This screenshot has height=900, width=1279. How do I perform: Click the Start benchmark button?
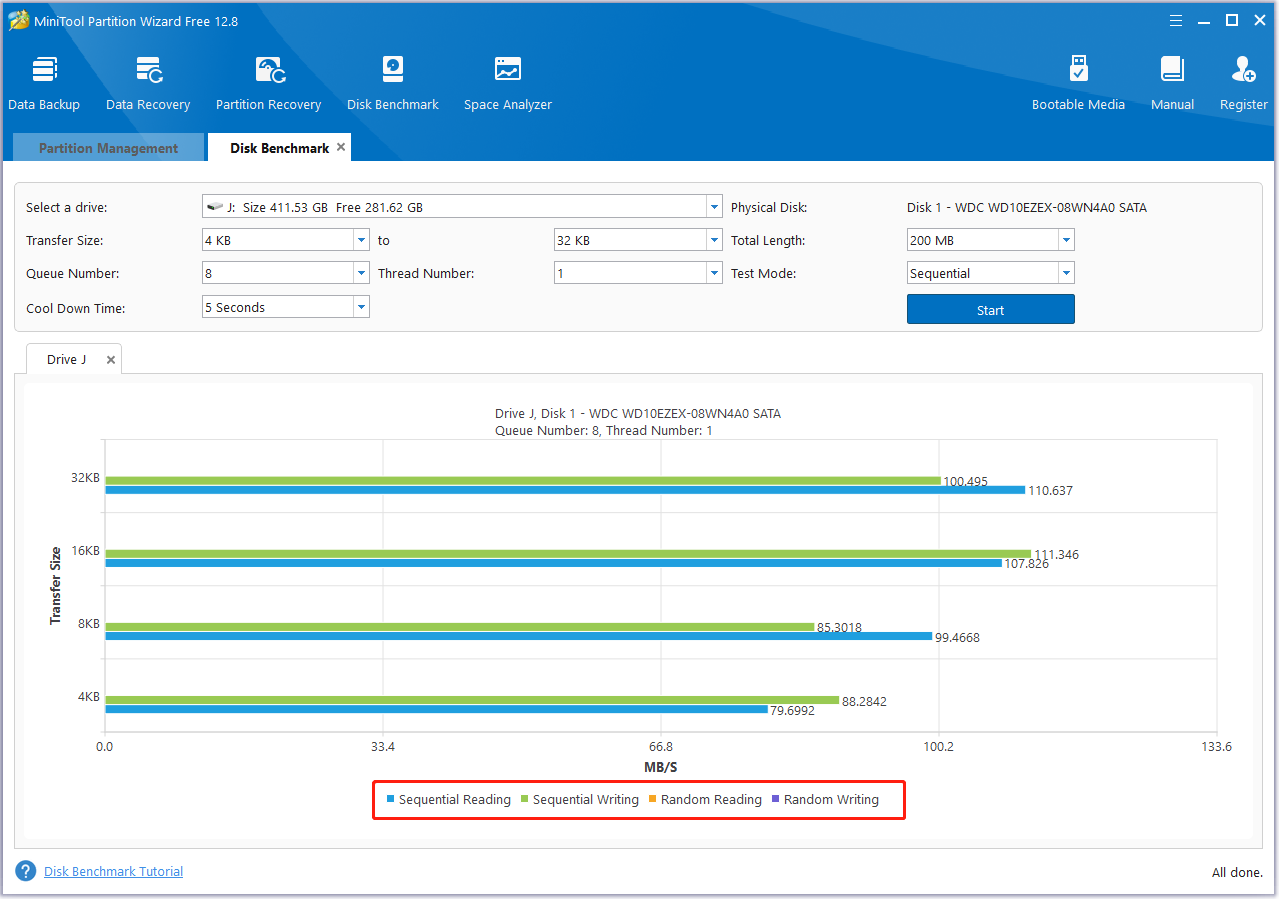(x=990, y=309)
